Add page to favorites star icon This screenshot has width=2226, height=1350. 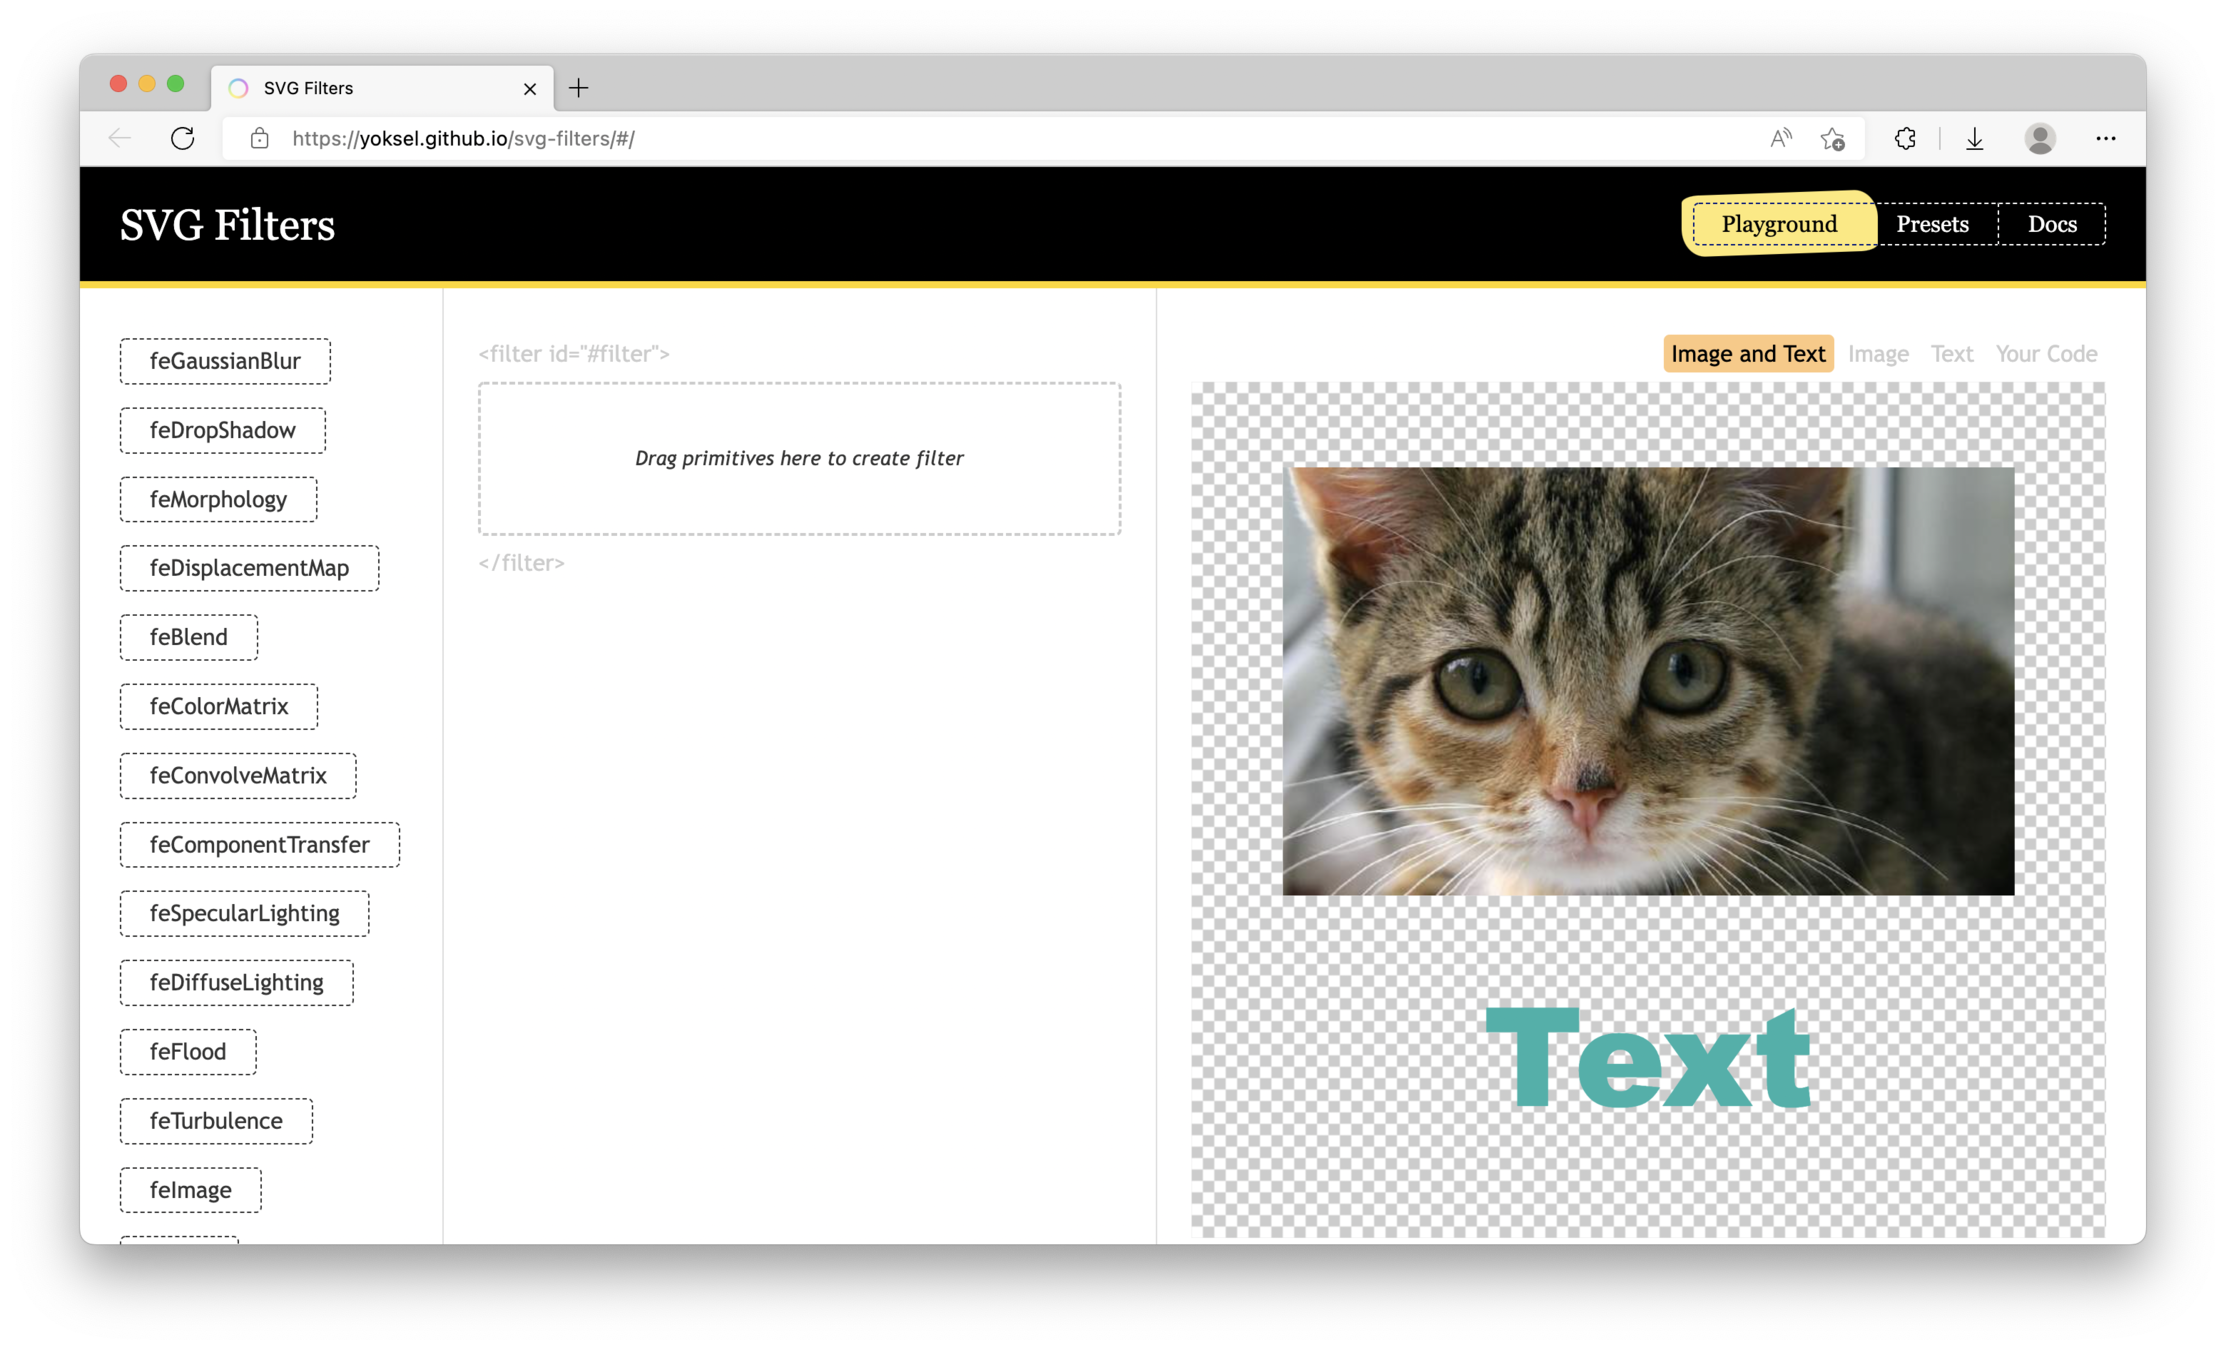point(1832,138)
